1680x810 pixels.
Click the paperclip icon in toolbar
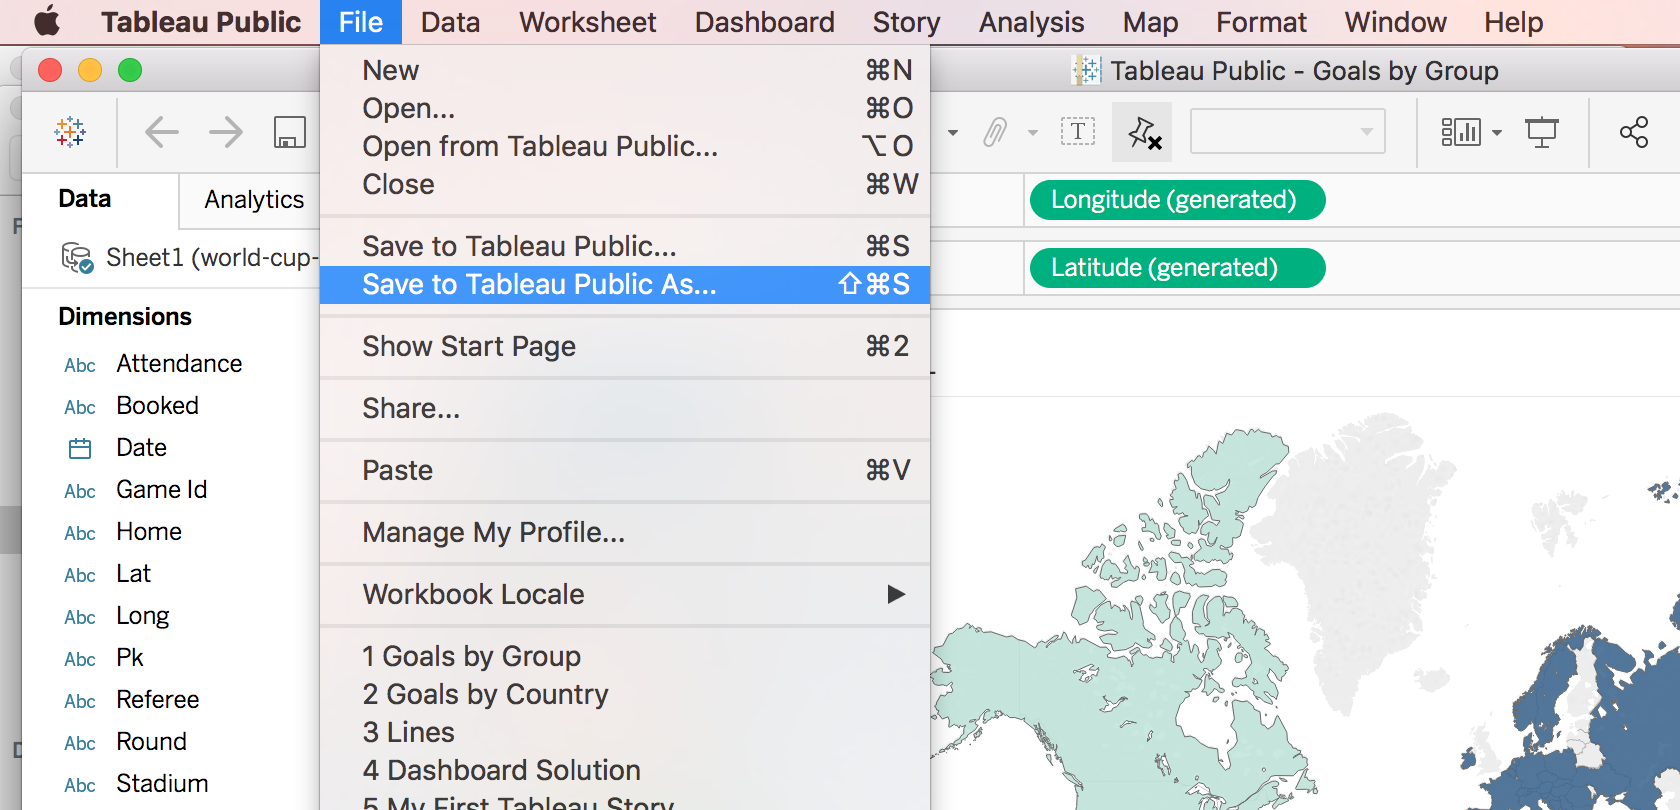(x=995, y=132)
